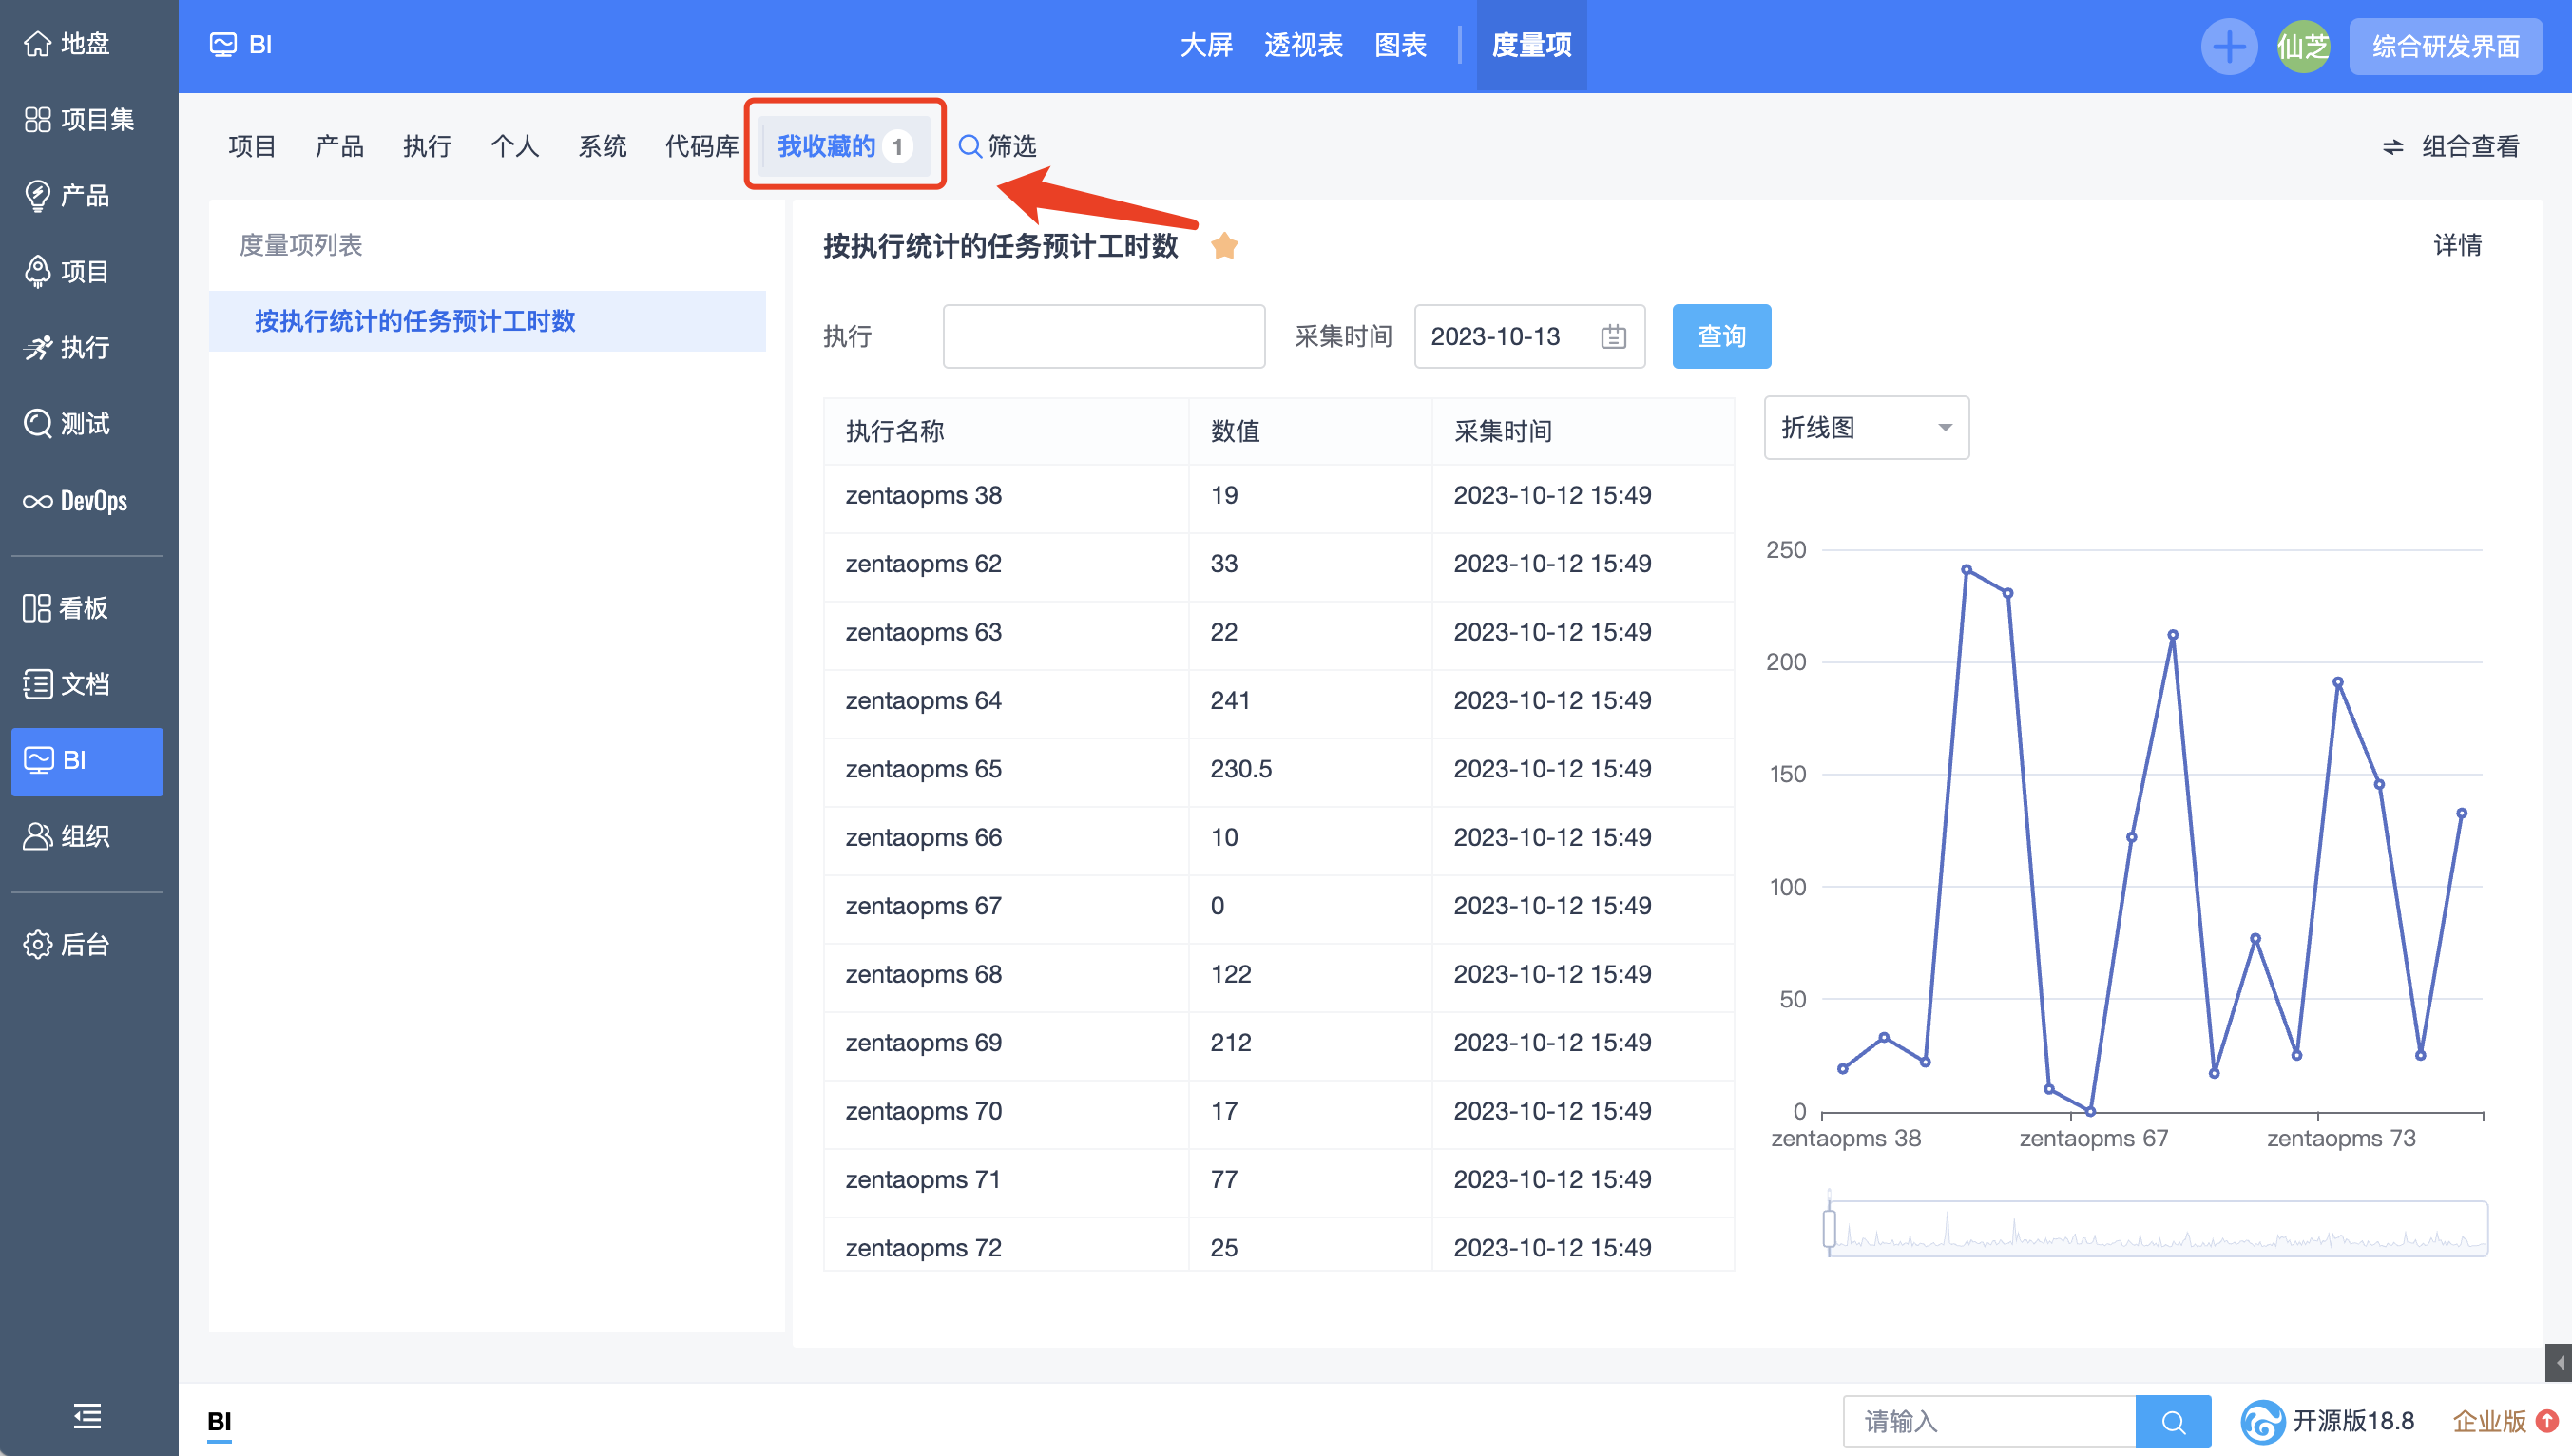Screen dimensions: 2572x1456
Task: Open 后台 settings from the sidebar
Action: point(66,944)
